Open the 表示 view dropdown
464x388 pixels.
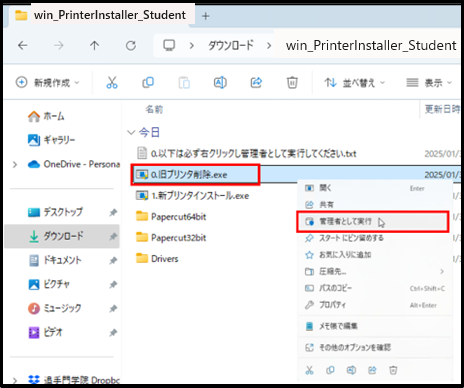pos(429,83)
